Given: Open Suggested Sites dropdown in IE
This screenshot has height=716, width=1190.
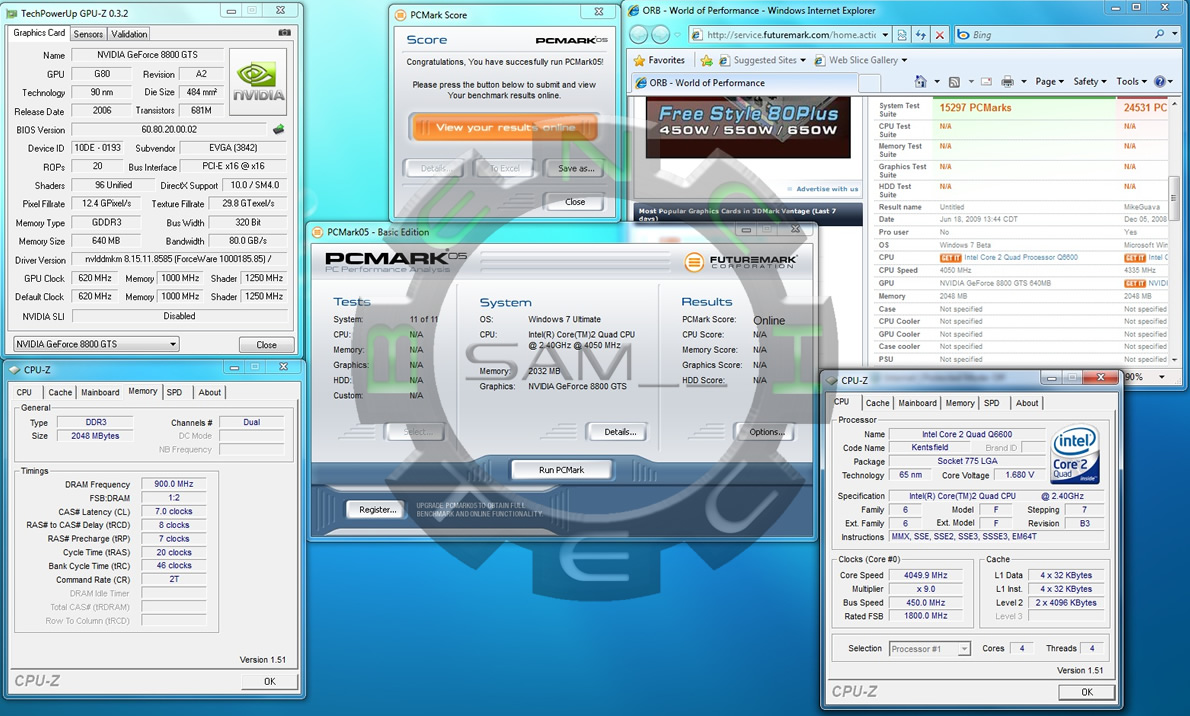Looking at the screenshot, I should click(x=803, y=60).
